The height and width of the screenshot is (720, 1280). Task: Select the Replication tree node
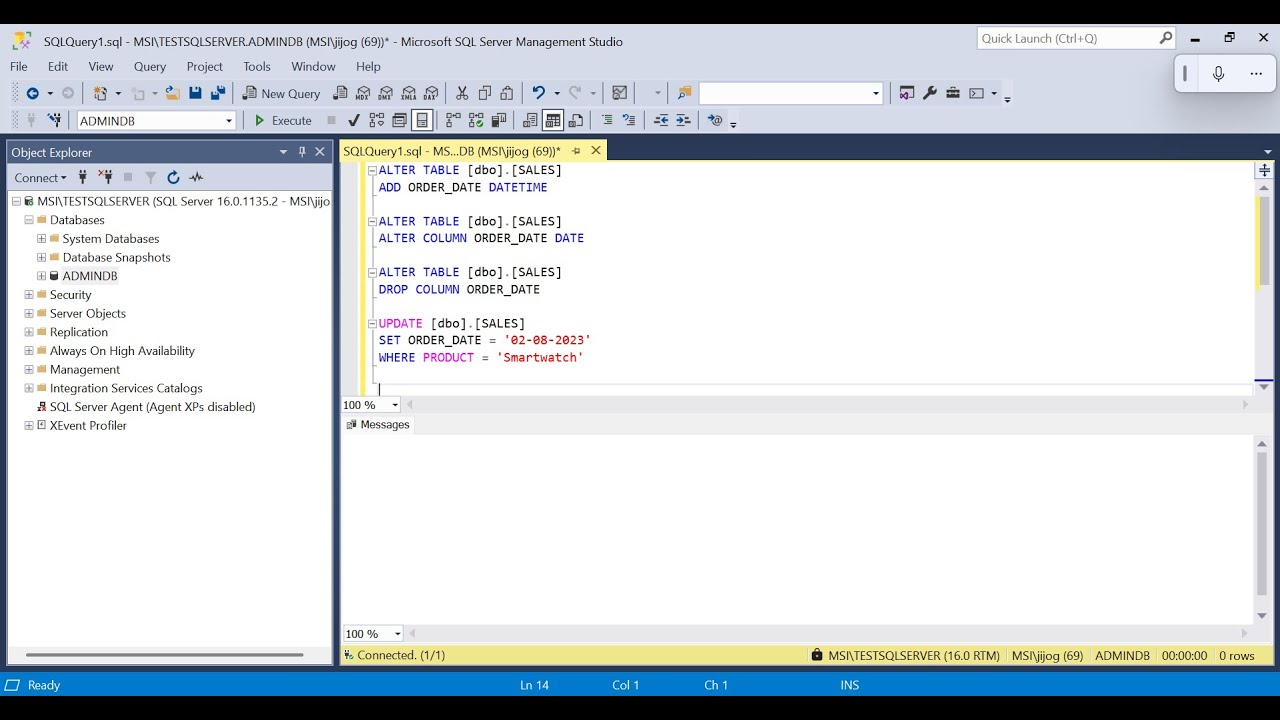click(x=79, y=332)
